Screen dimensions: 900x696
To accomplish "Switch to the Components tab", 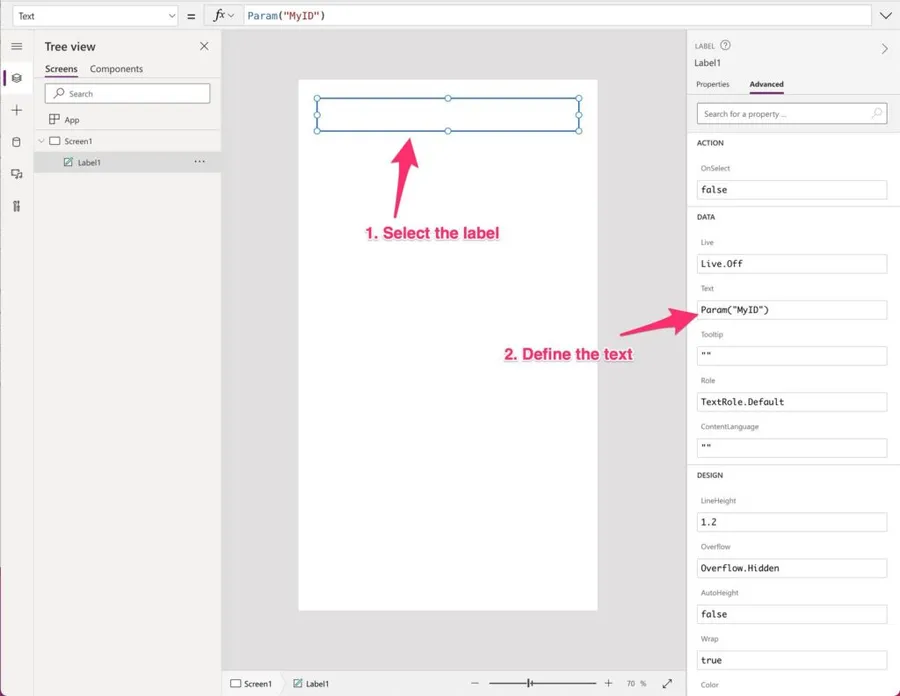I will [x=116, y=69].
